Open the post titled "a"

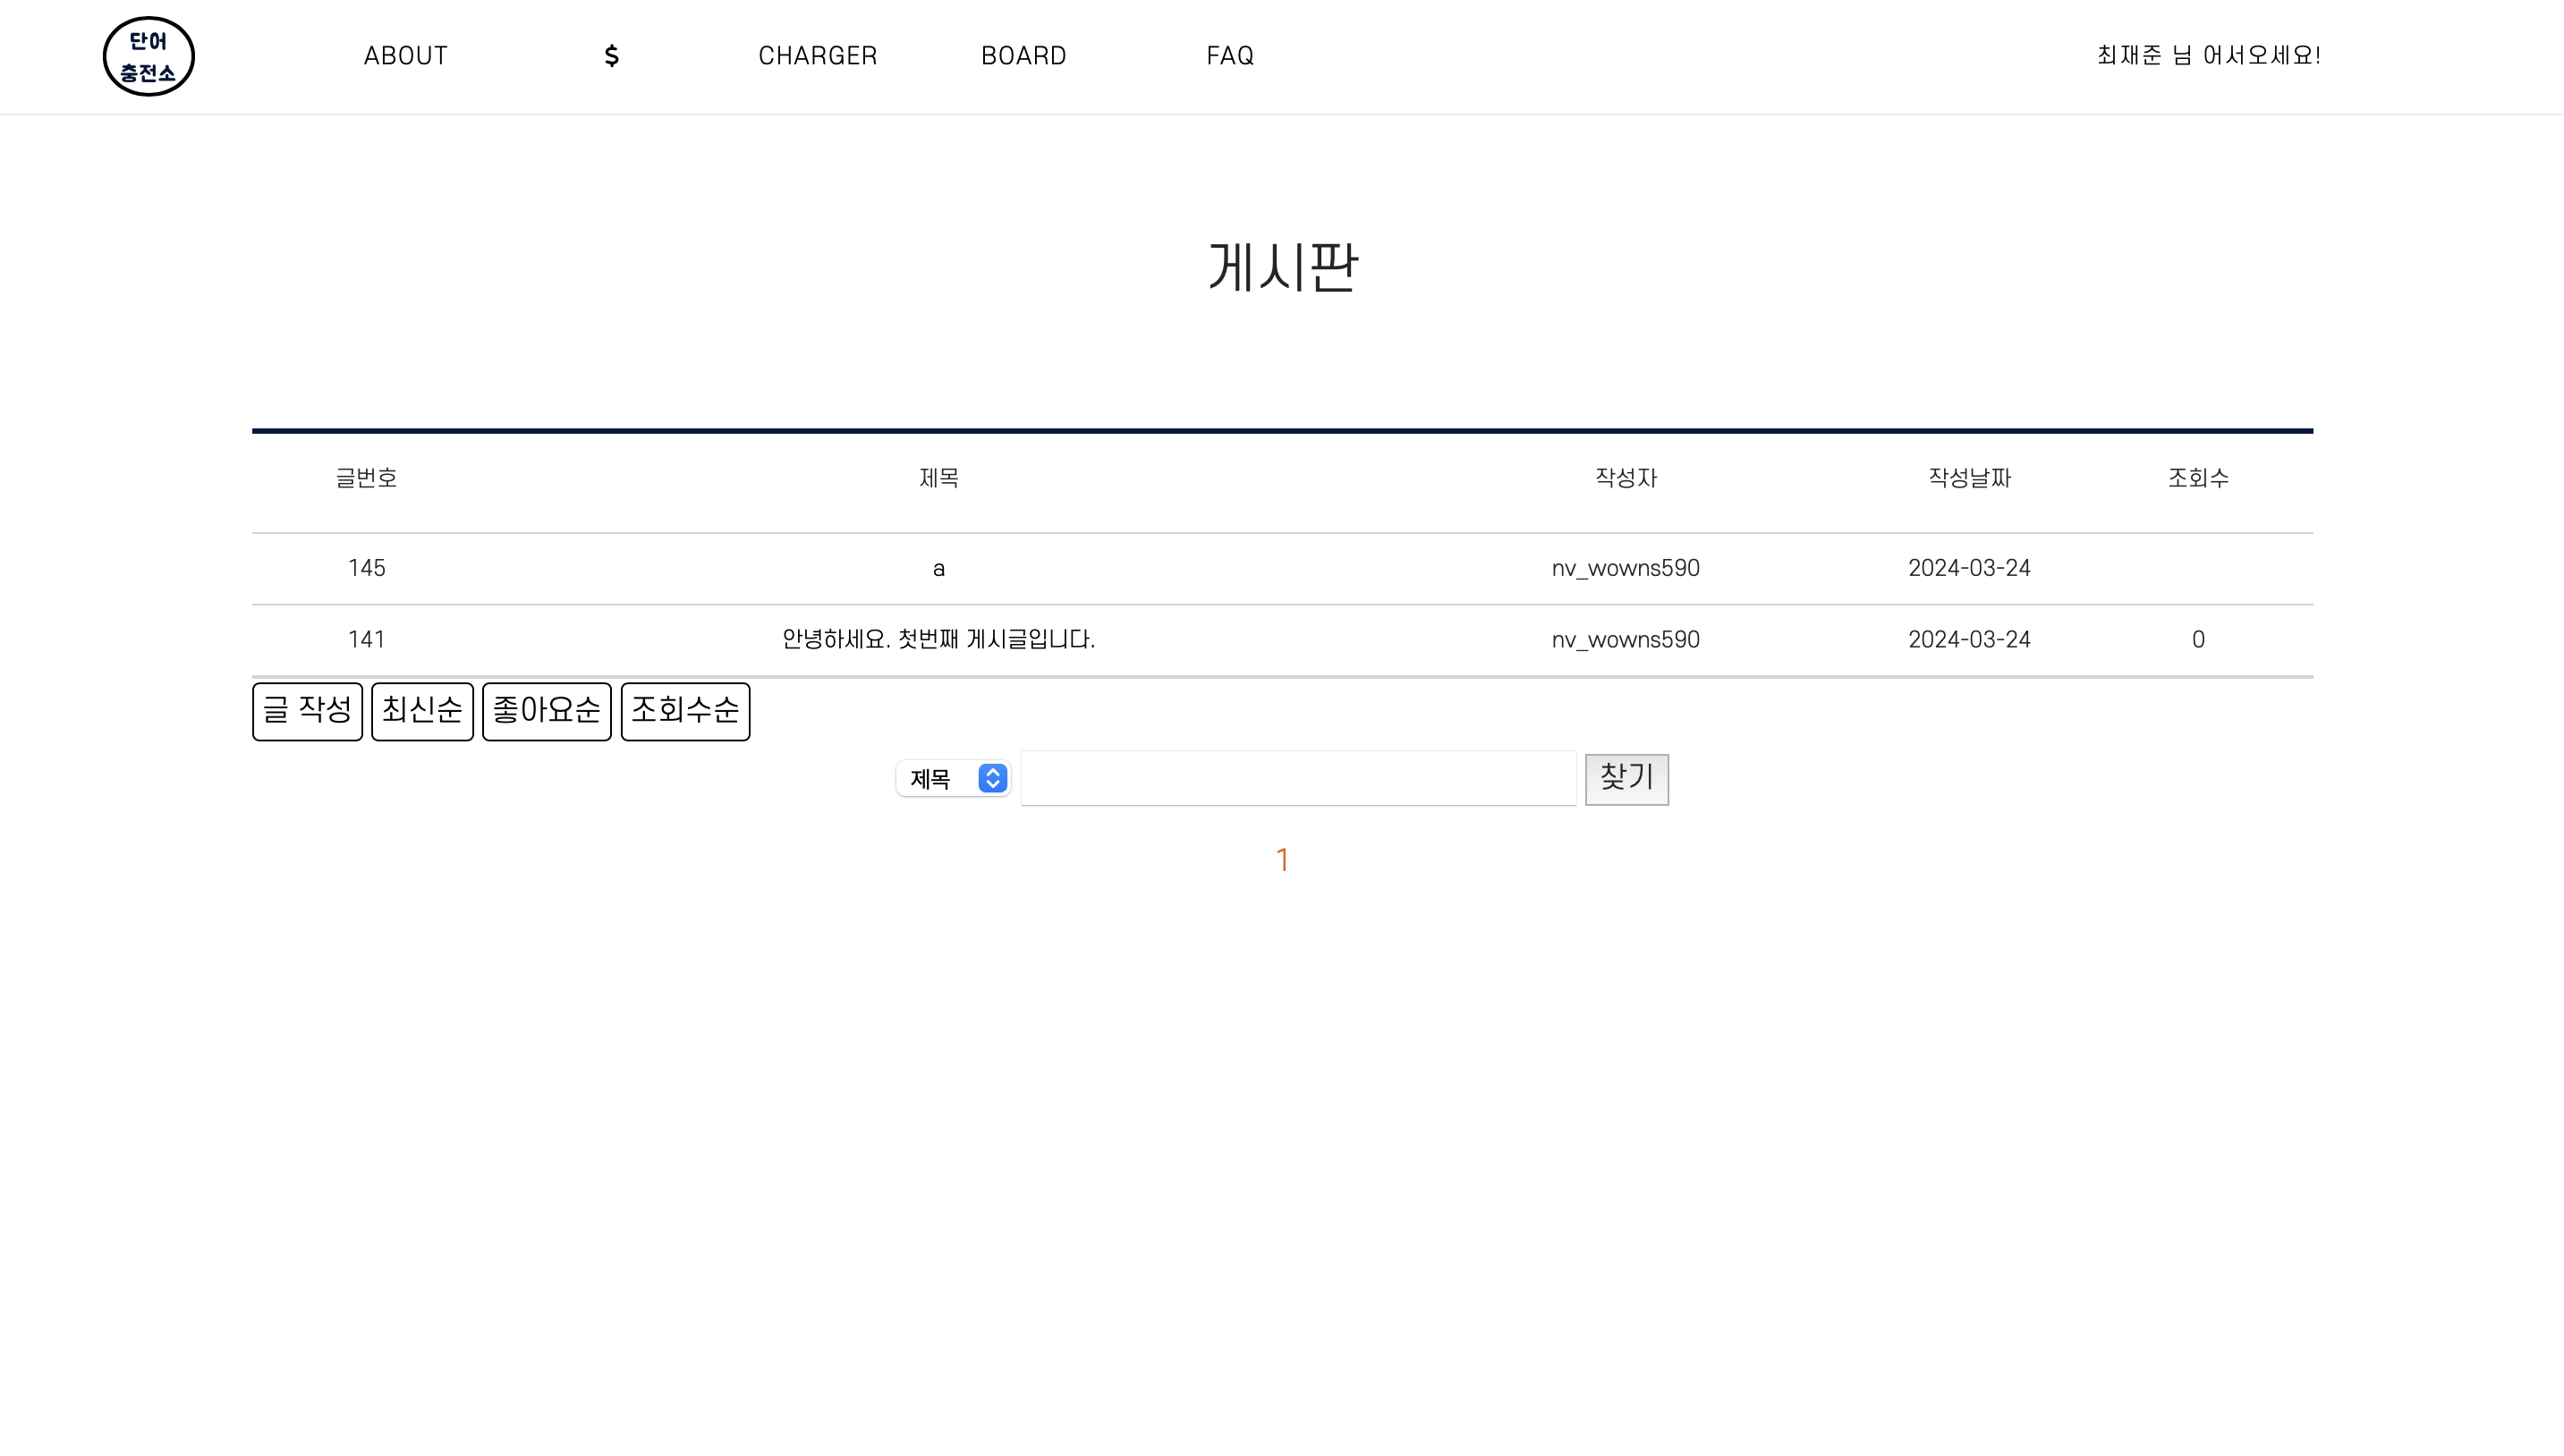tap(938, 569)
